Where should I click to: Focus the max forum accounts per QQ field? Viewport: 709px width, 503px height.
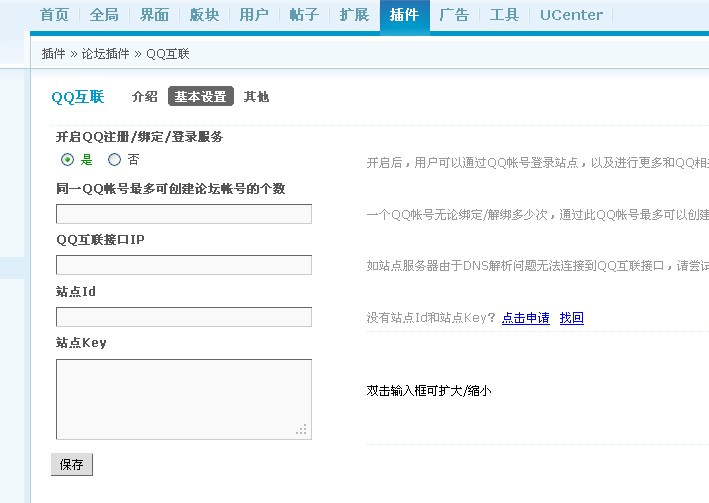pos(184,214)
